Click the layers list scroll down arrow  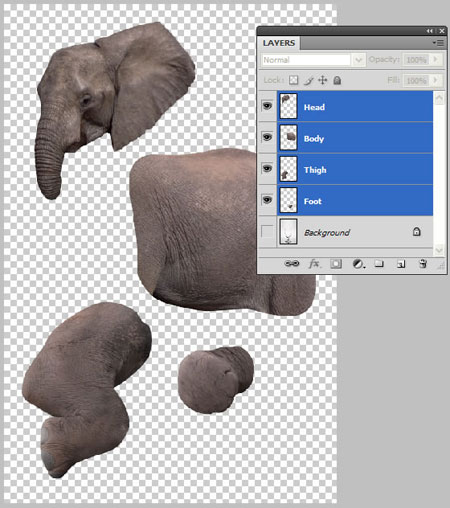(439, 249)
